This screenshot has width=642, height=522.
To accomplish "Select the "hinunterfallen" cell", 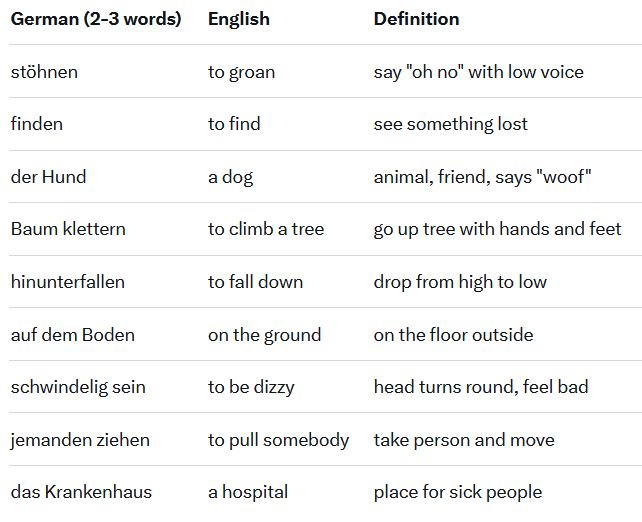I will coord(68,282).
